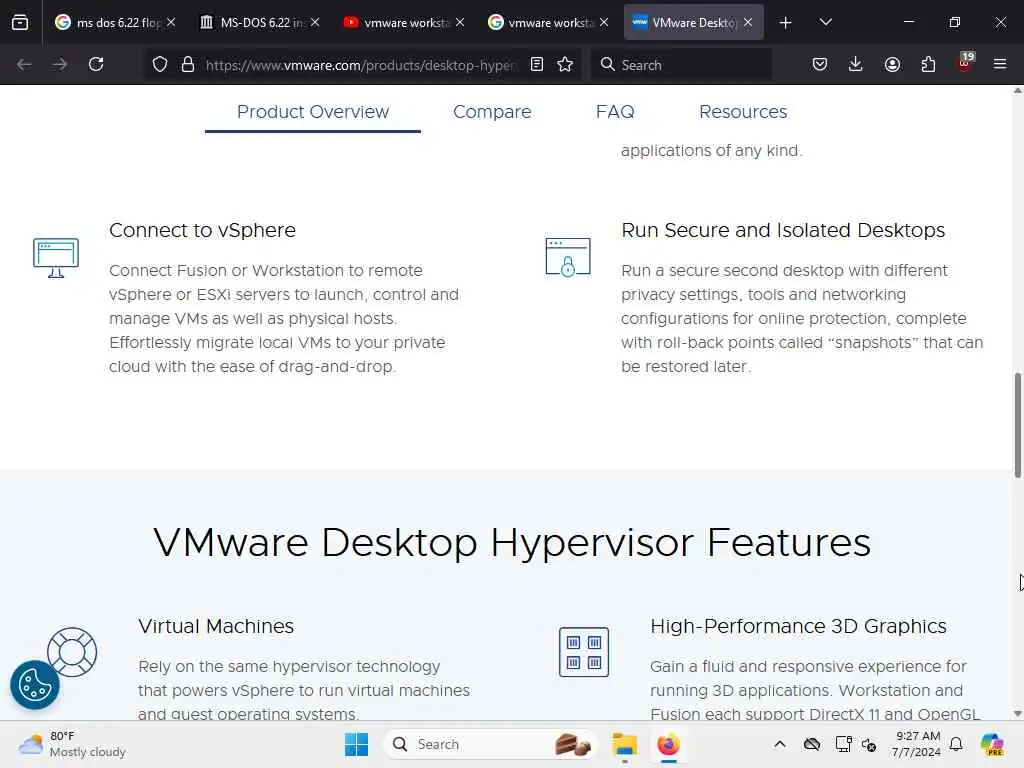Click VMware Desktop Hypervisor Features heading

512,542
